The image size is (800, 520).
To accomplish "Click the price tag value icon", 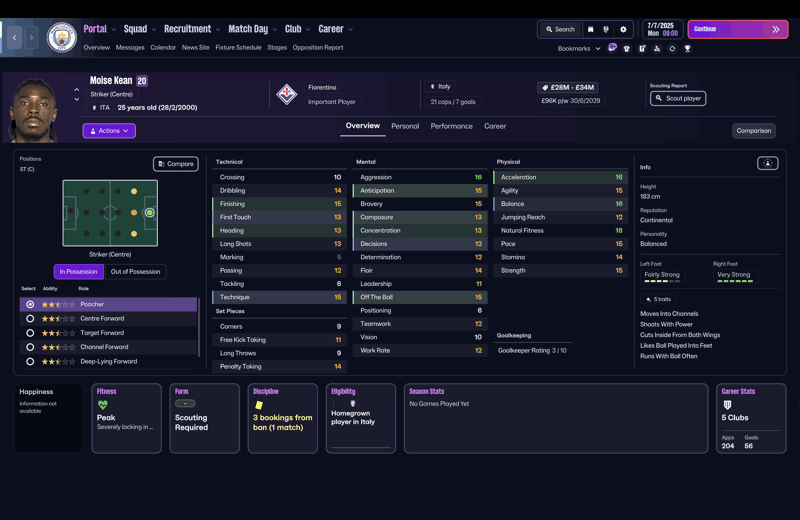I will tap(545, 87).
